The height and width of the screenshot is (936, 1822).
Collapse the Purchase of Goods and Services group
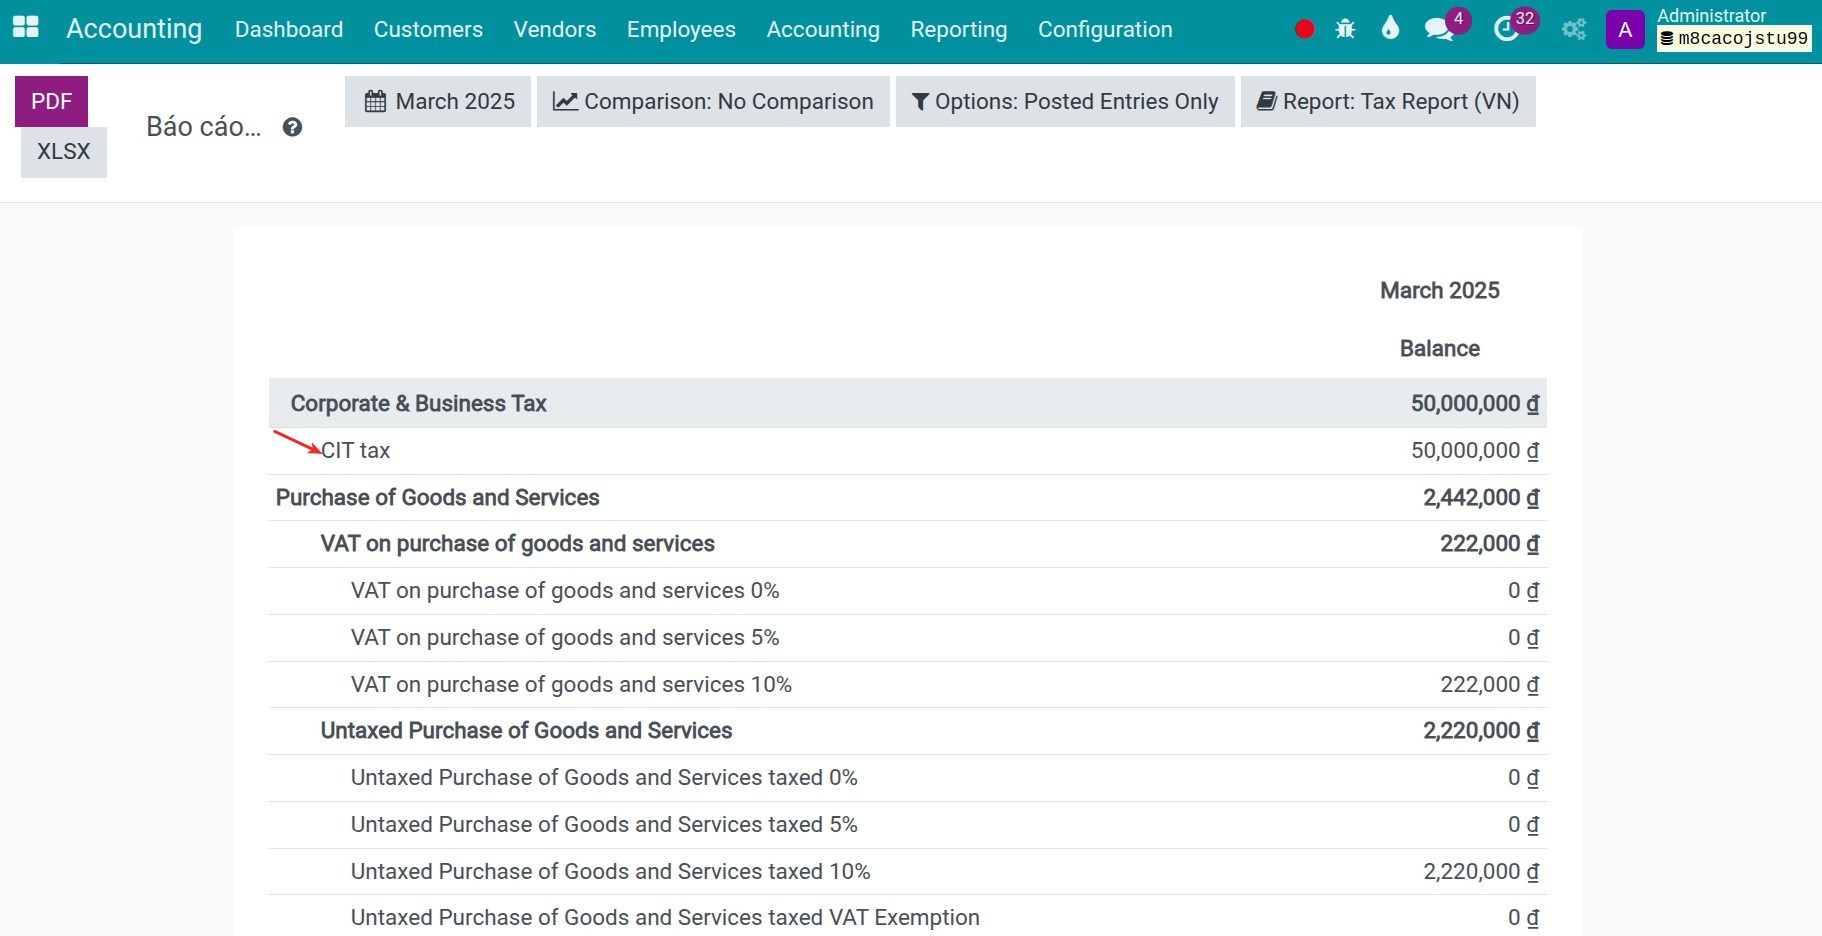click(437, 497)
